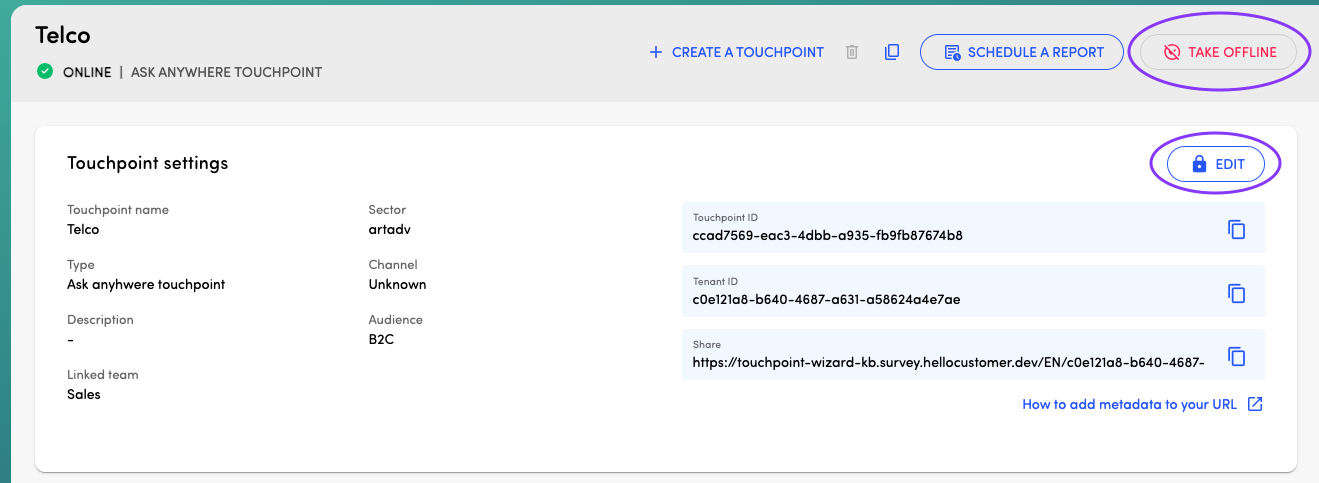
Task: Click the ONLINE status label
Action: (x=87, y=73)
